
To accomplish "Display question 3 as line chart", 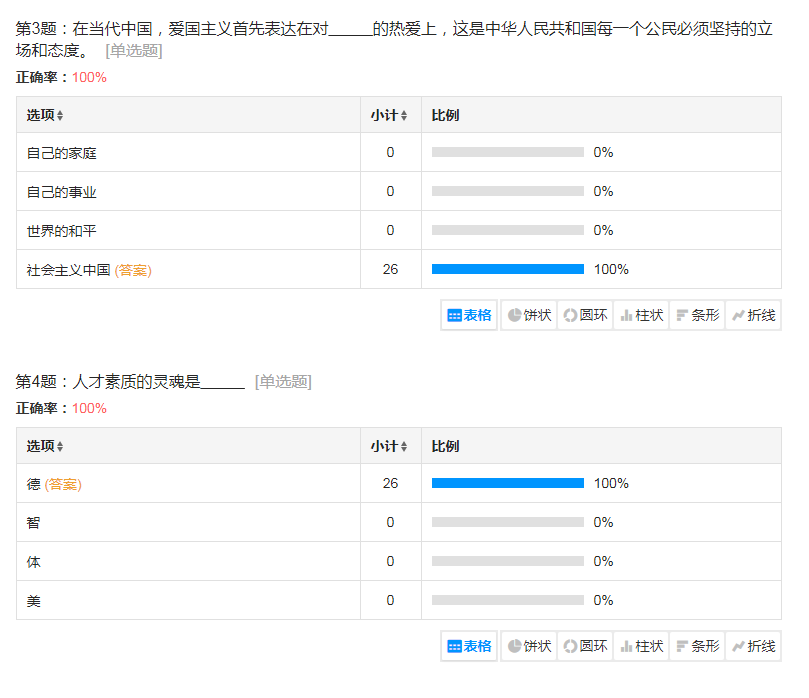I will click(753, 315).
